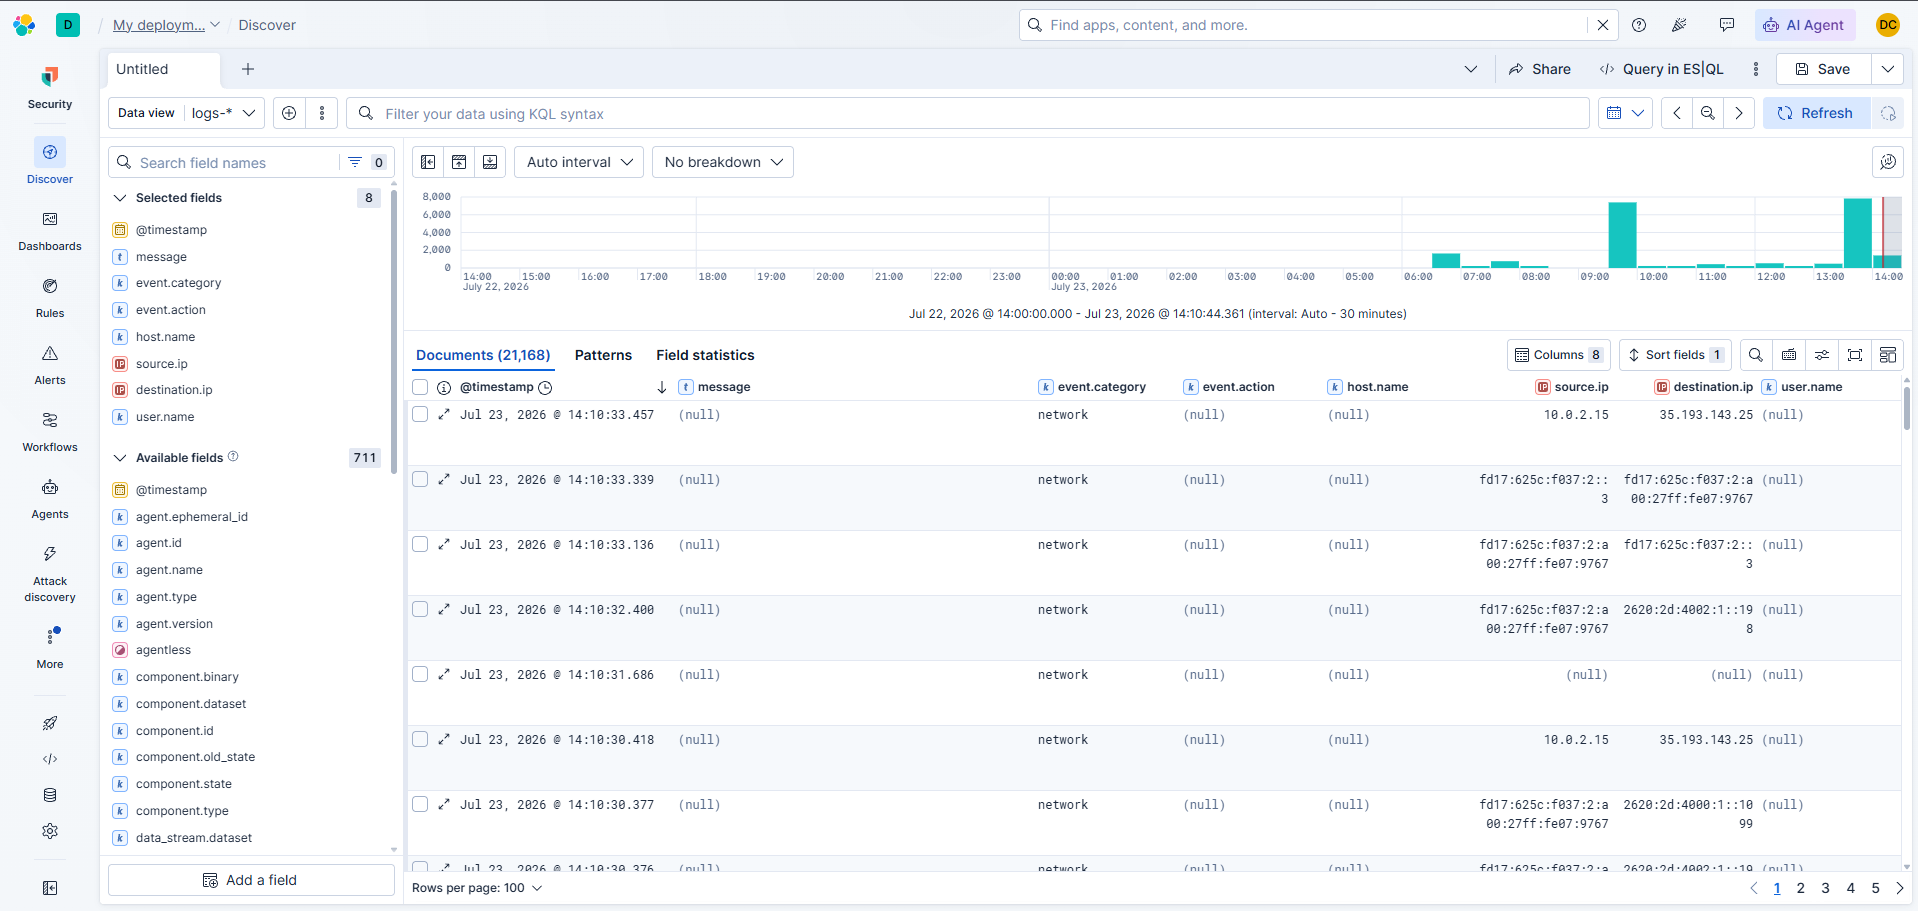Open the celebration news icon in header
1918x911 pixels.
1680,25
